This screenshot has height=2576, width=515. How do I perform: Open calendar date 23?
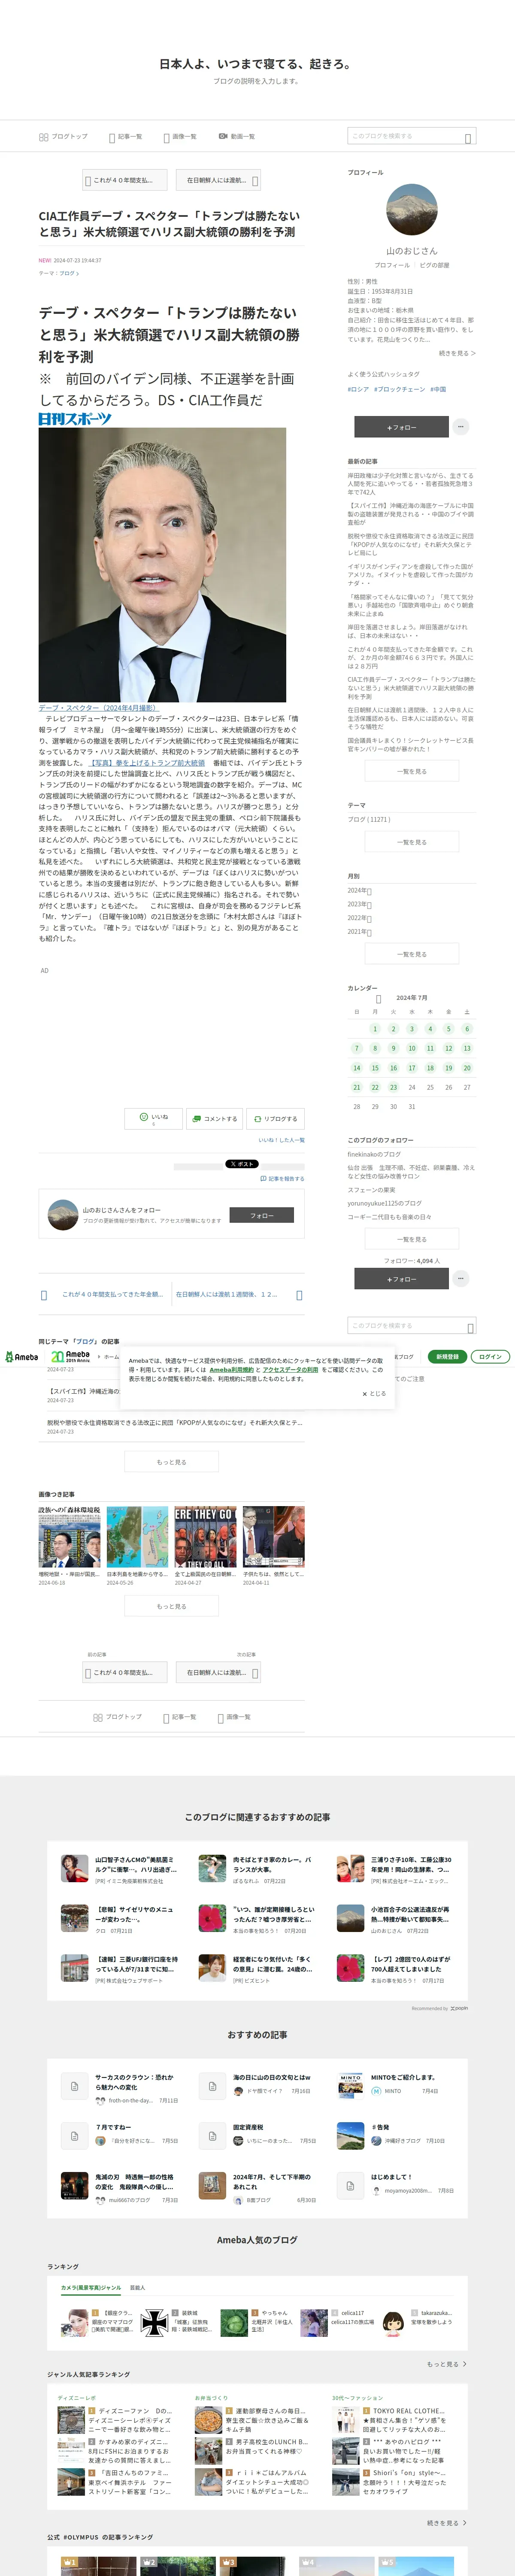coord(393,1087)
